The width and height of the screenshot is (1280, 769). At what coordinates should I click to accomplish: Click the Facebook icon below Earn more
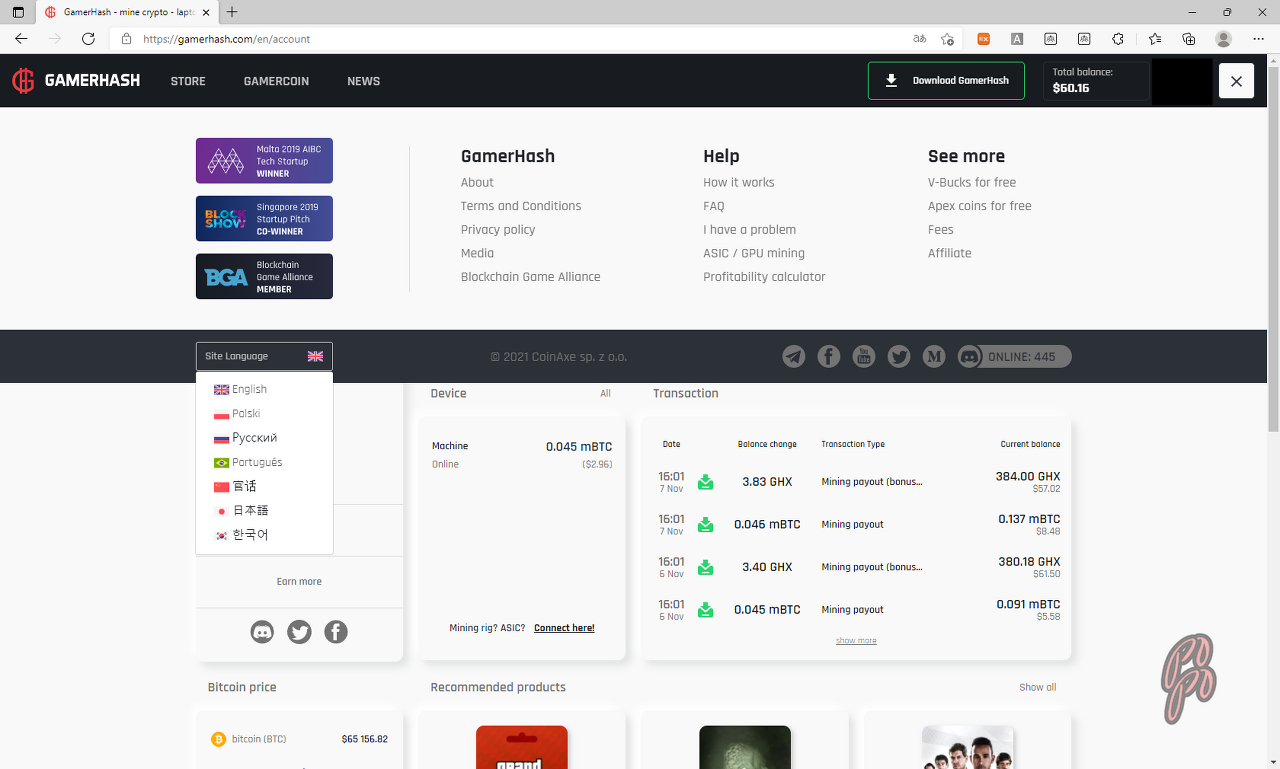click(x=336, y=632)
